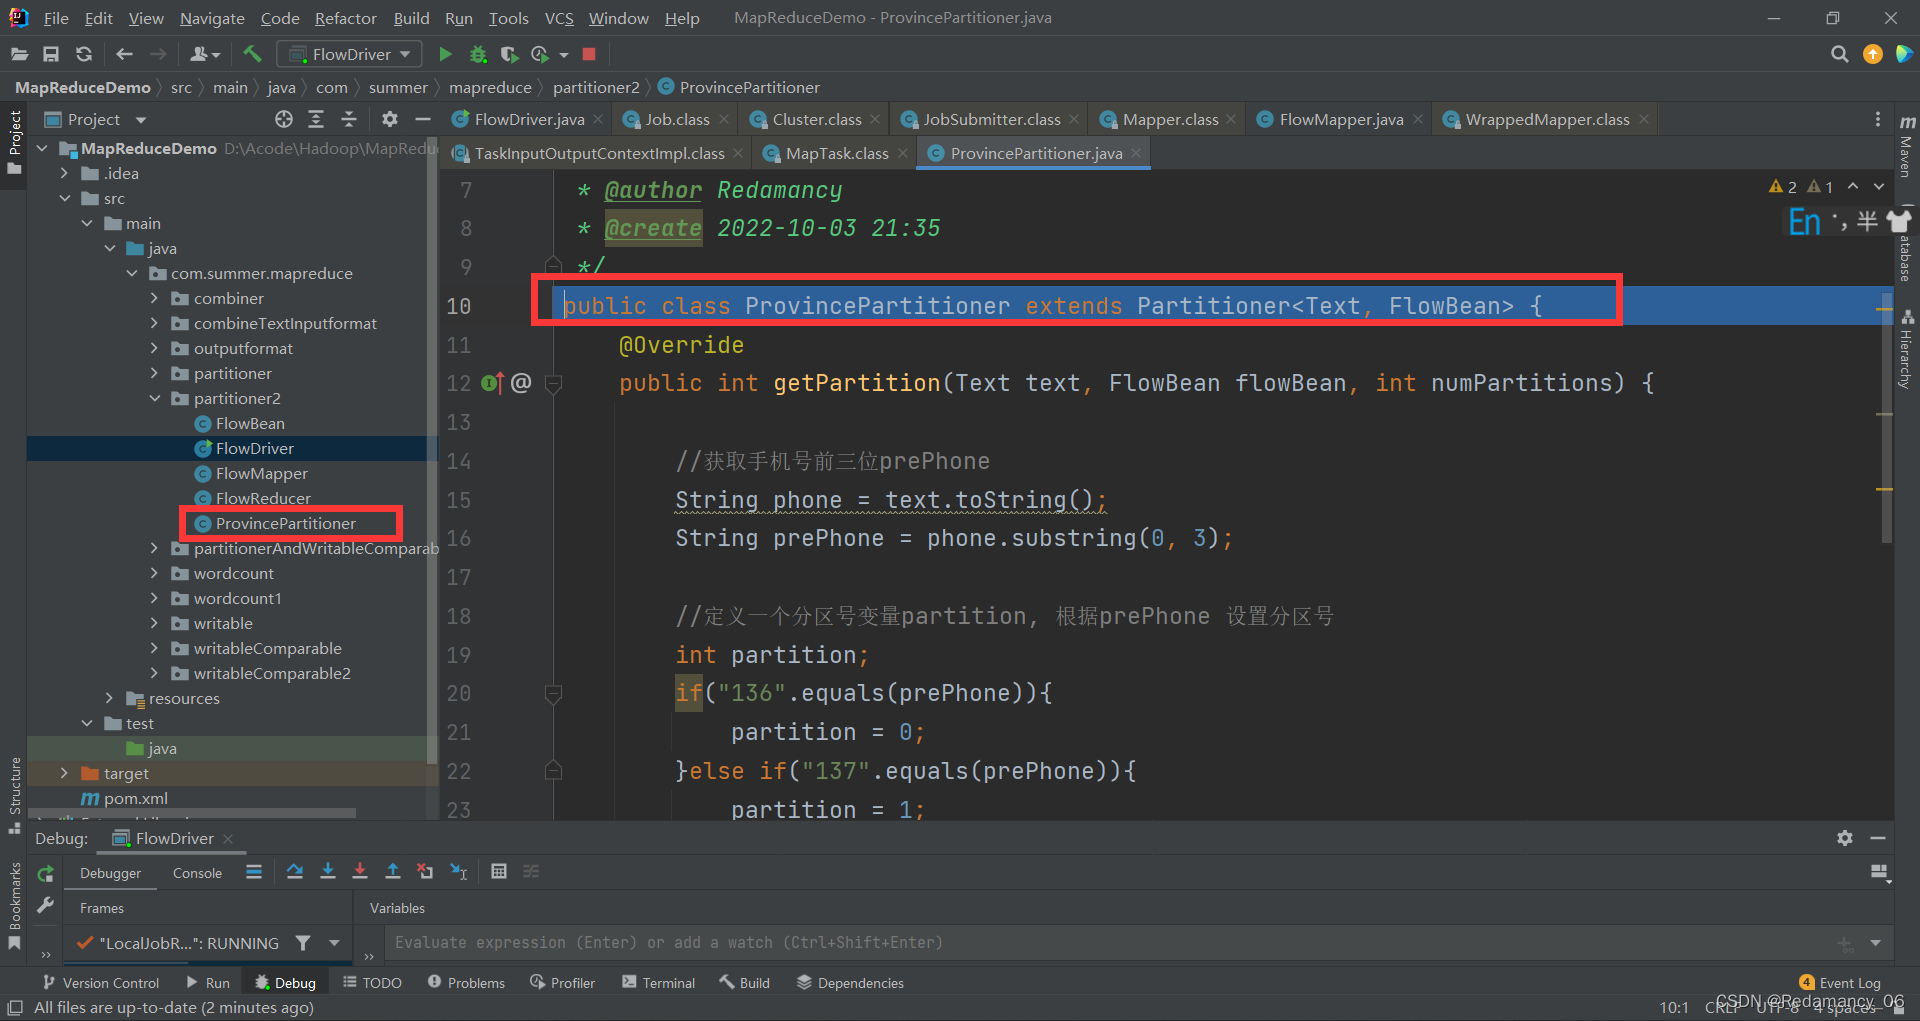1920x1021 pixels.
Task: Select opened file locate target icon in Project panel
Action: pos(284,119)
